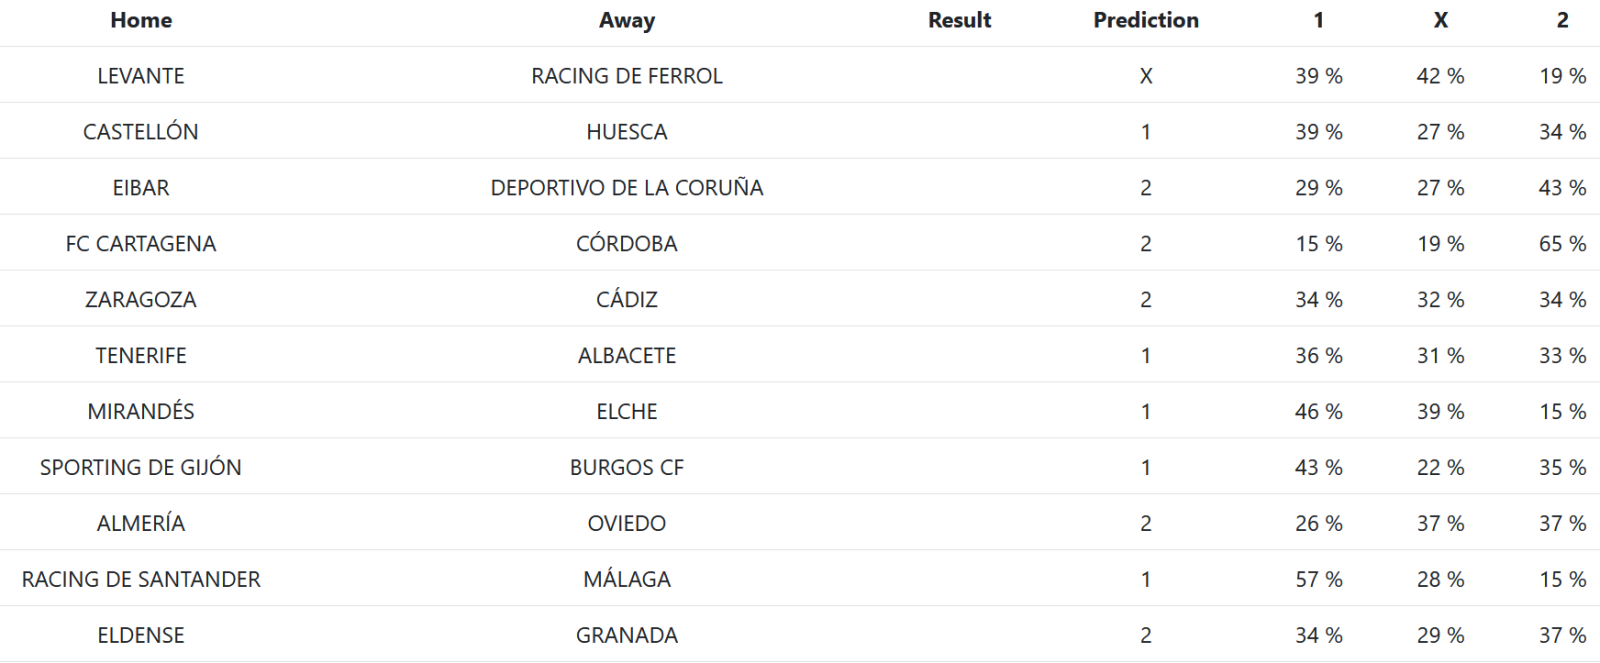Click the CÓRDOBA away team
Viewport: 1600px width, 663px height.
(x=627, y=244)
